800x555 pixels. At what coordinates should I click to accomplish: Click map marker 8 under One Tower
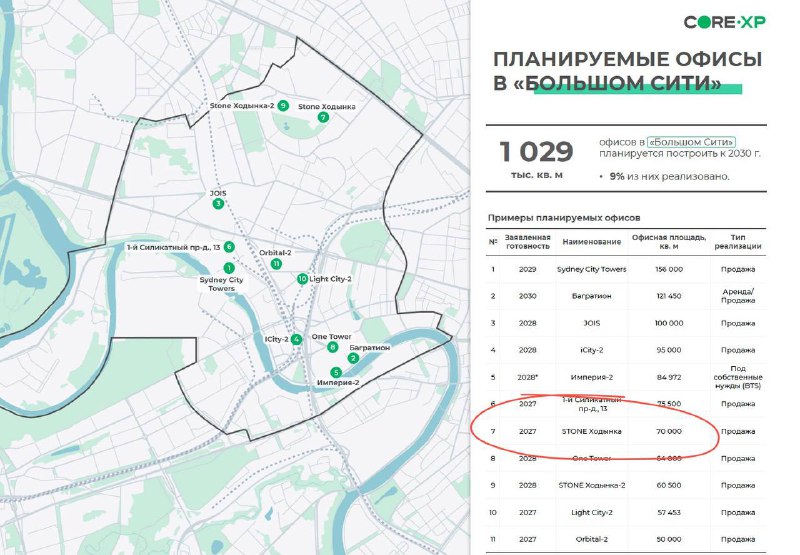pos(333,347)
